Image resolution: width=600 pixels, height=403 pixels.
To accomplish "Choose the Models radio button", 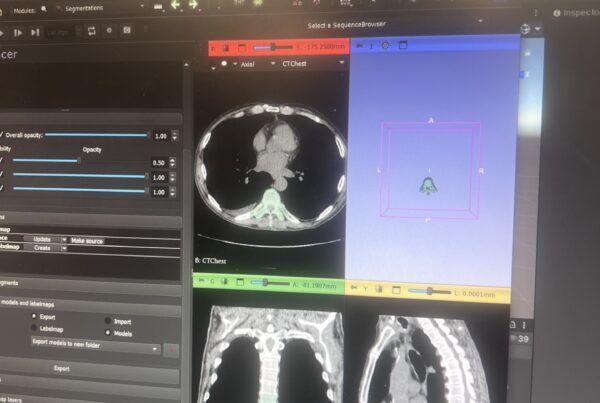I will point(107,334).
